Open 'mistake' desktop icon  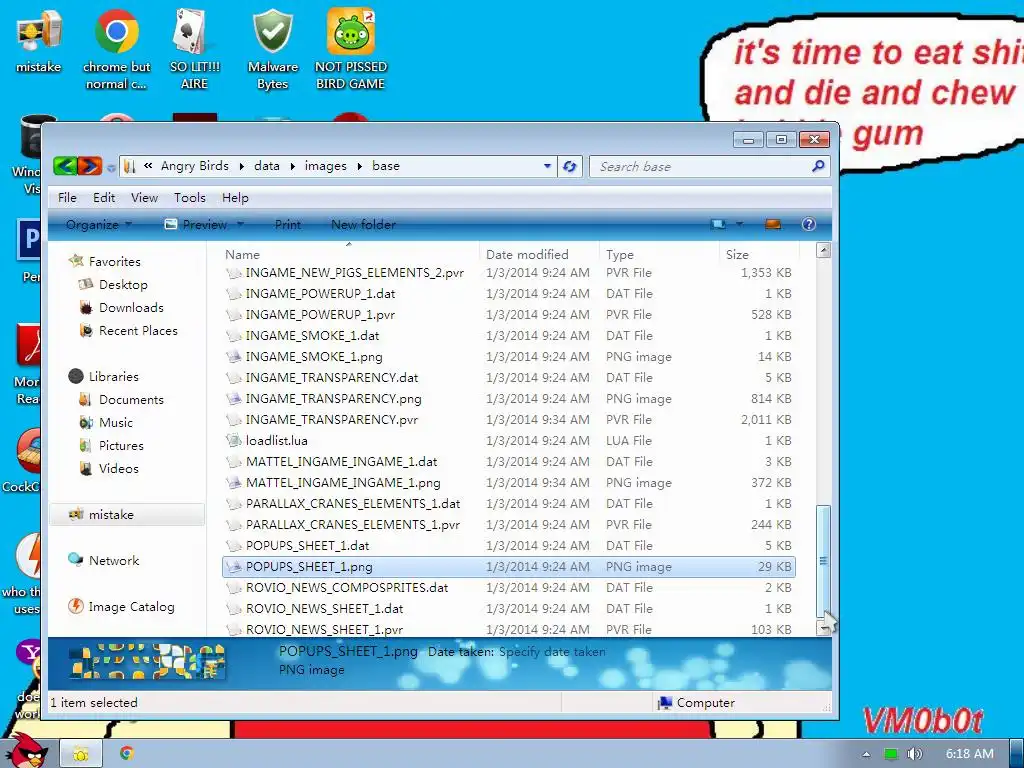(x=39, y=40)
